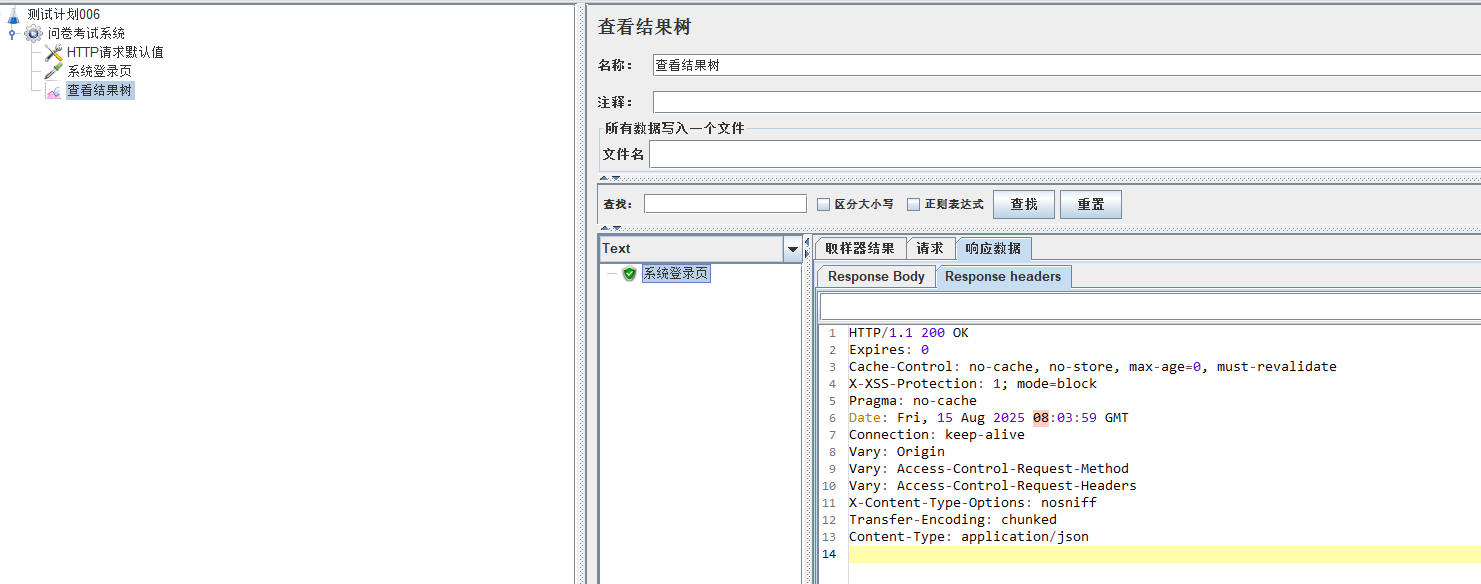Click the 查找 search button
This screenshot has width=1481, height=584.
(x=1024, y=204)
